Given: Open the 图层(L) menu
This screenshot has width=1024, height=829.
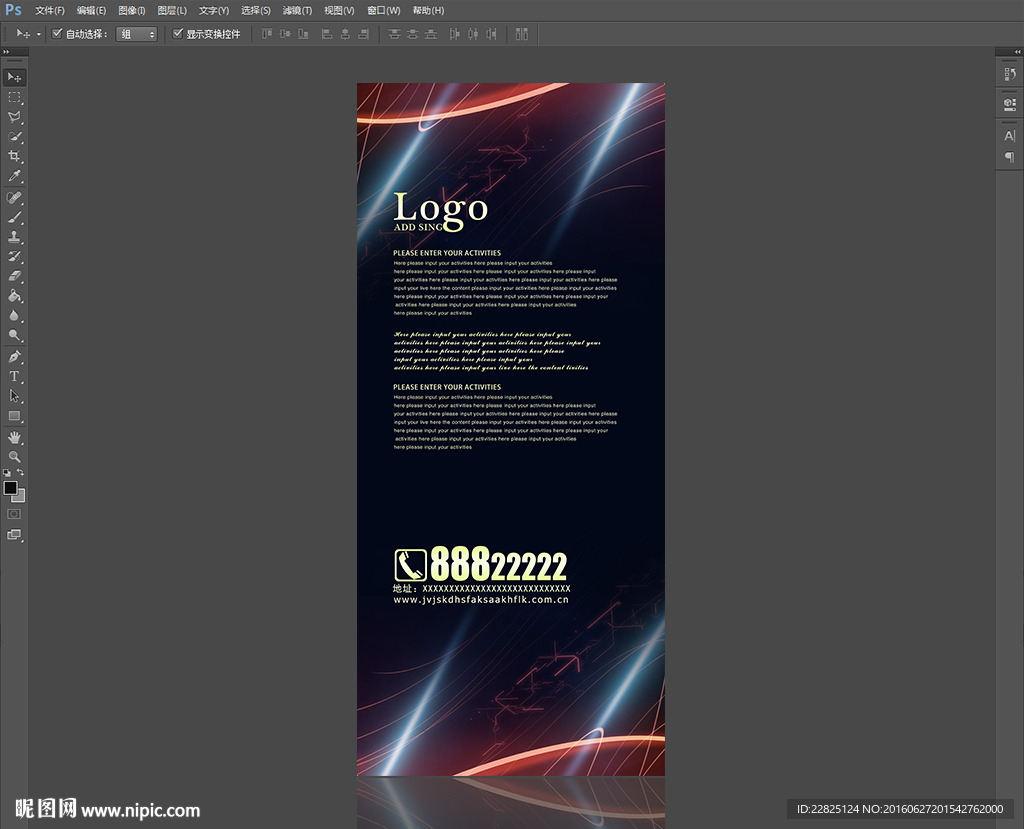Looking at the screenshot, I should (172, 10).
